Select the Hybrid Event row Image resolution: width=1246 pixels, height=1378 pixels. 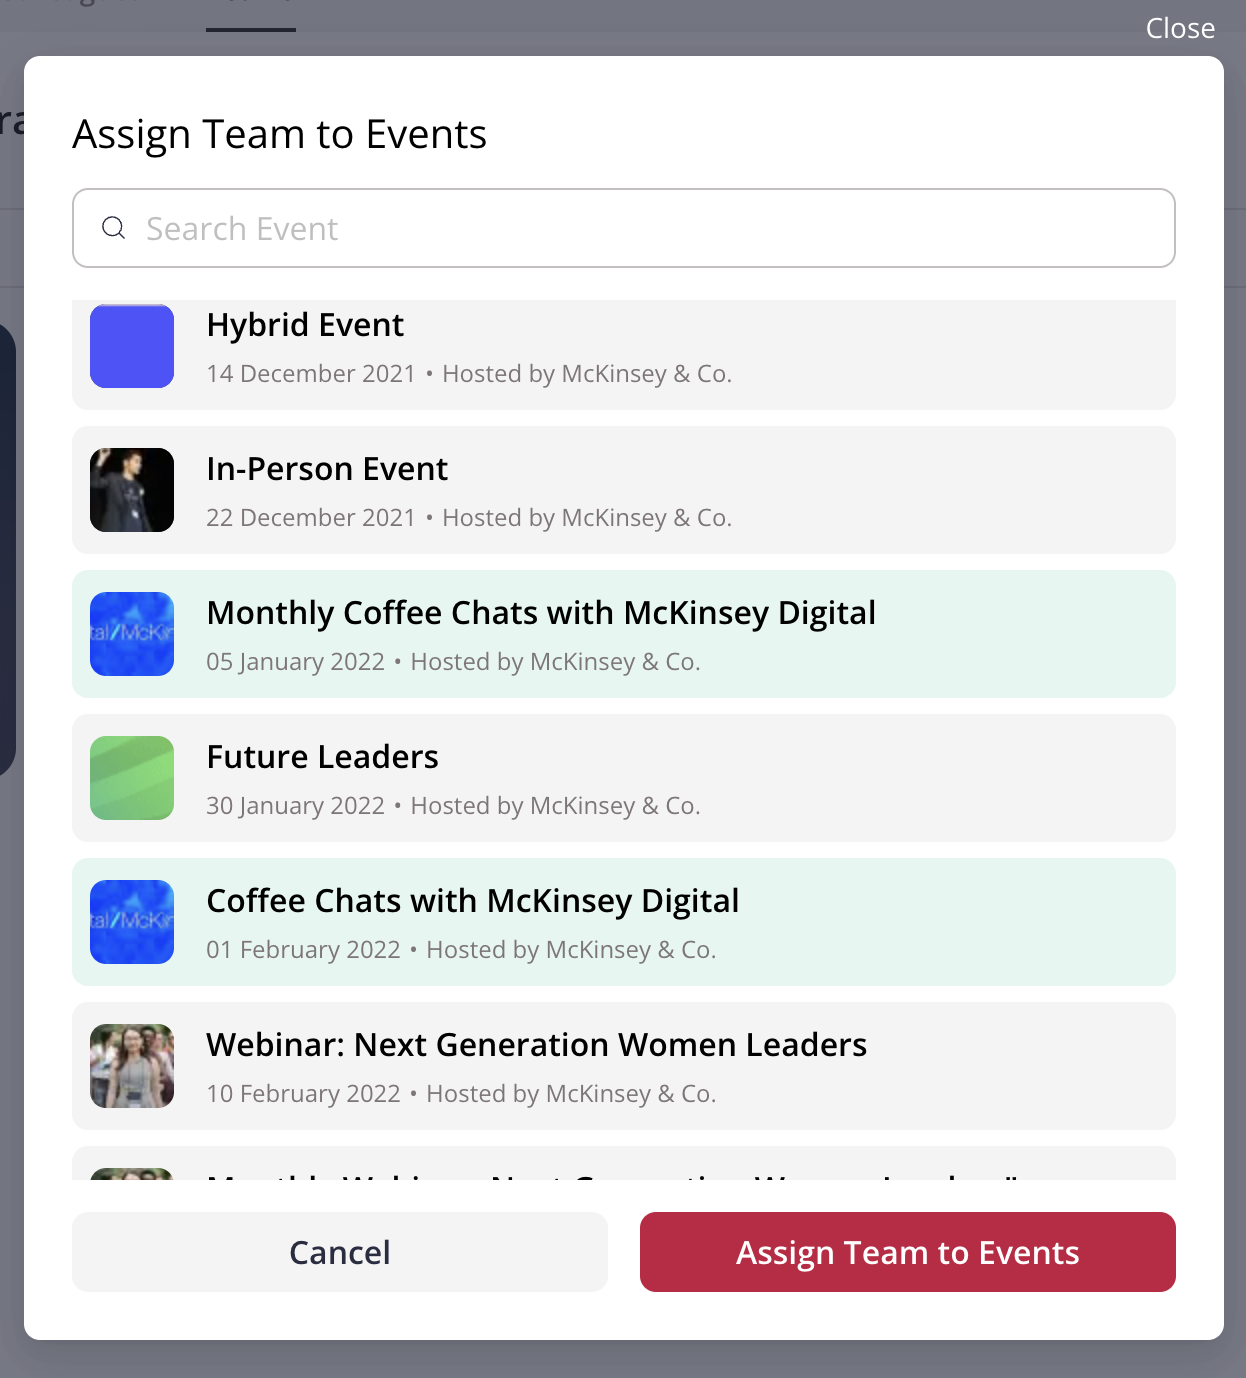624,355
